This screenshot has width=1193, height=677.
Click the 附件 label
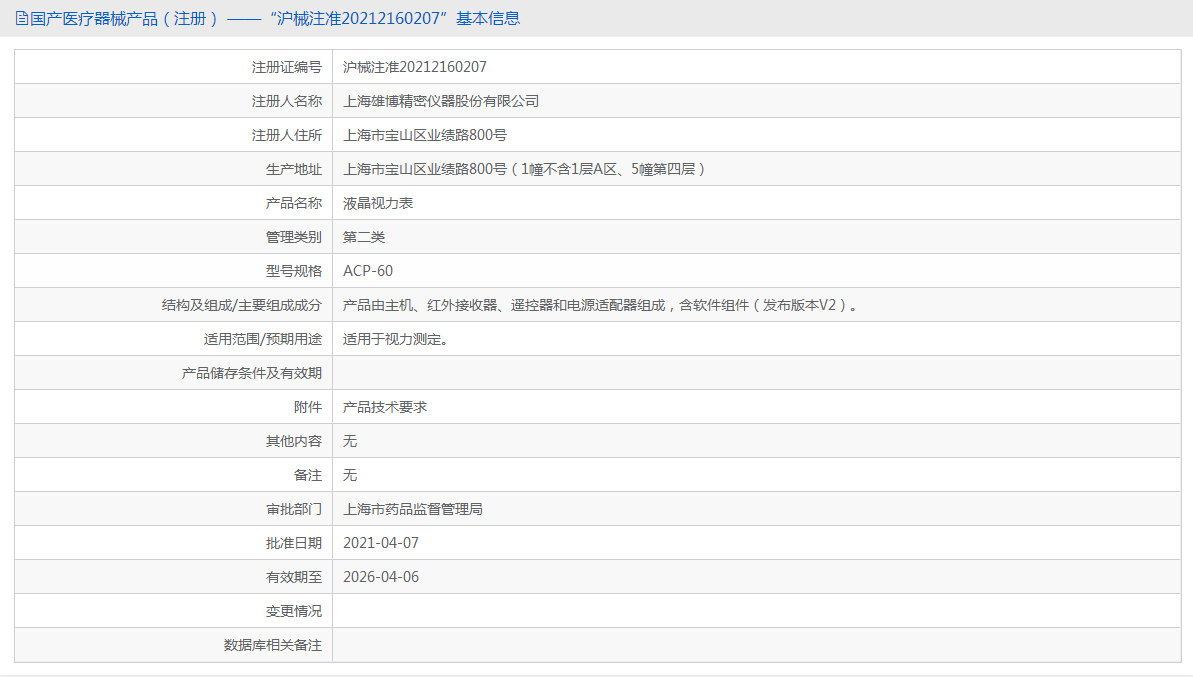tap(308, 407)
